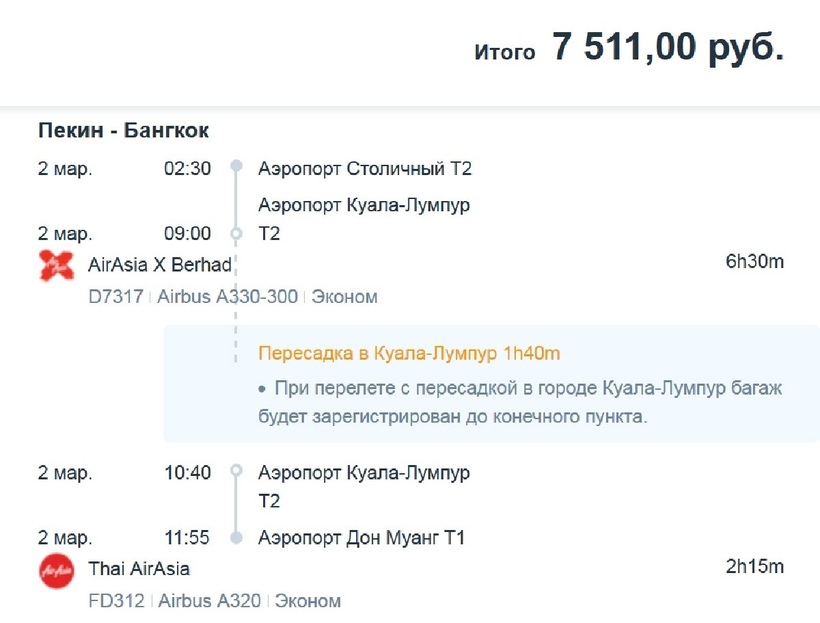Select Аэропорт Дон Муанг T1 arrival airport

[362, 537]
